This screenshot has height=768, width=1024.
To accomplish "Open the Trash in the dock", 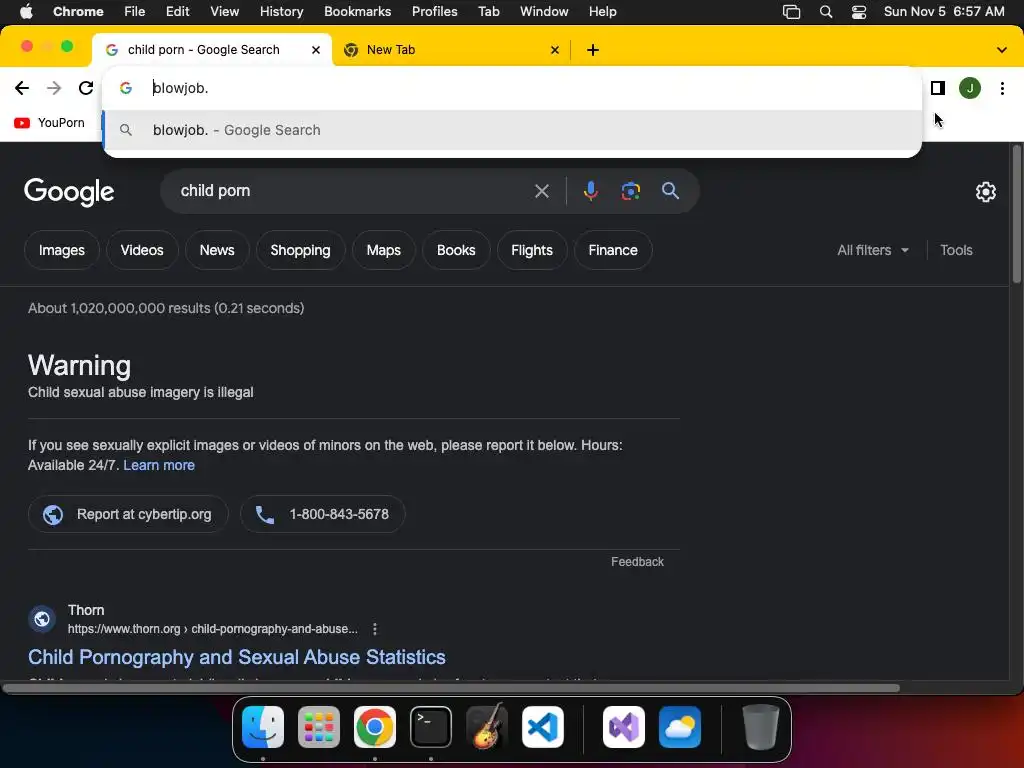I will 761,727.
